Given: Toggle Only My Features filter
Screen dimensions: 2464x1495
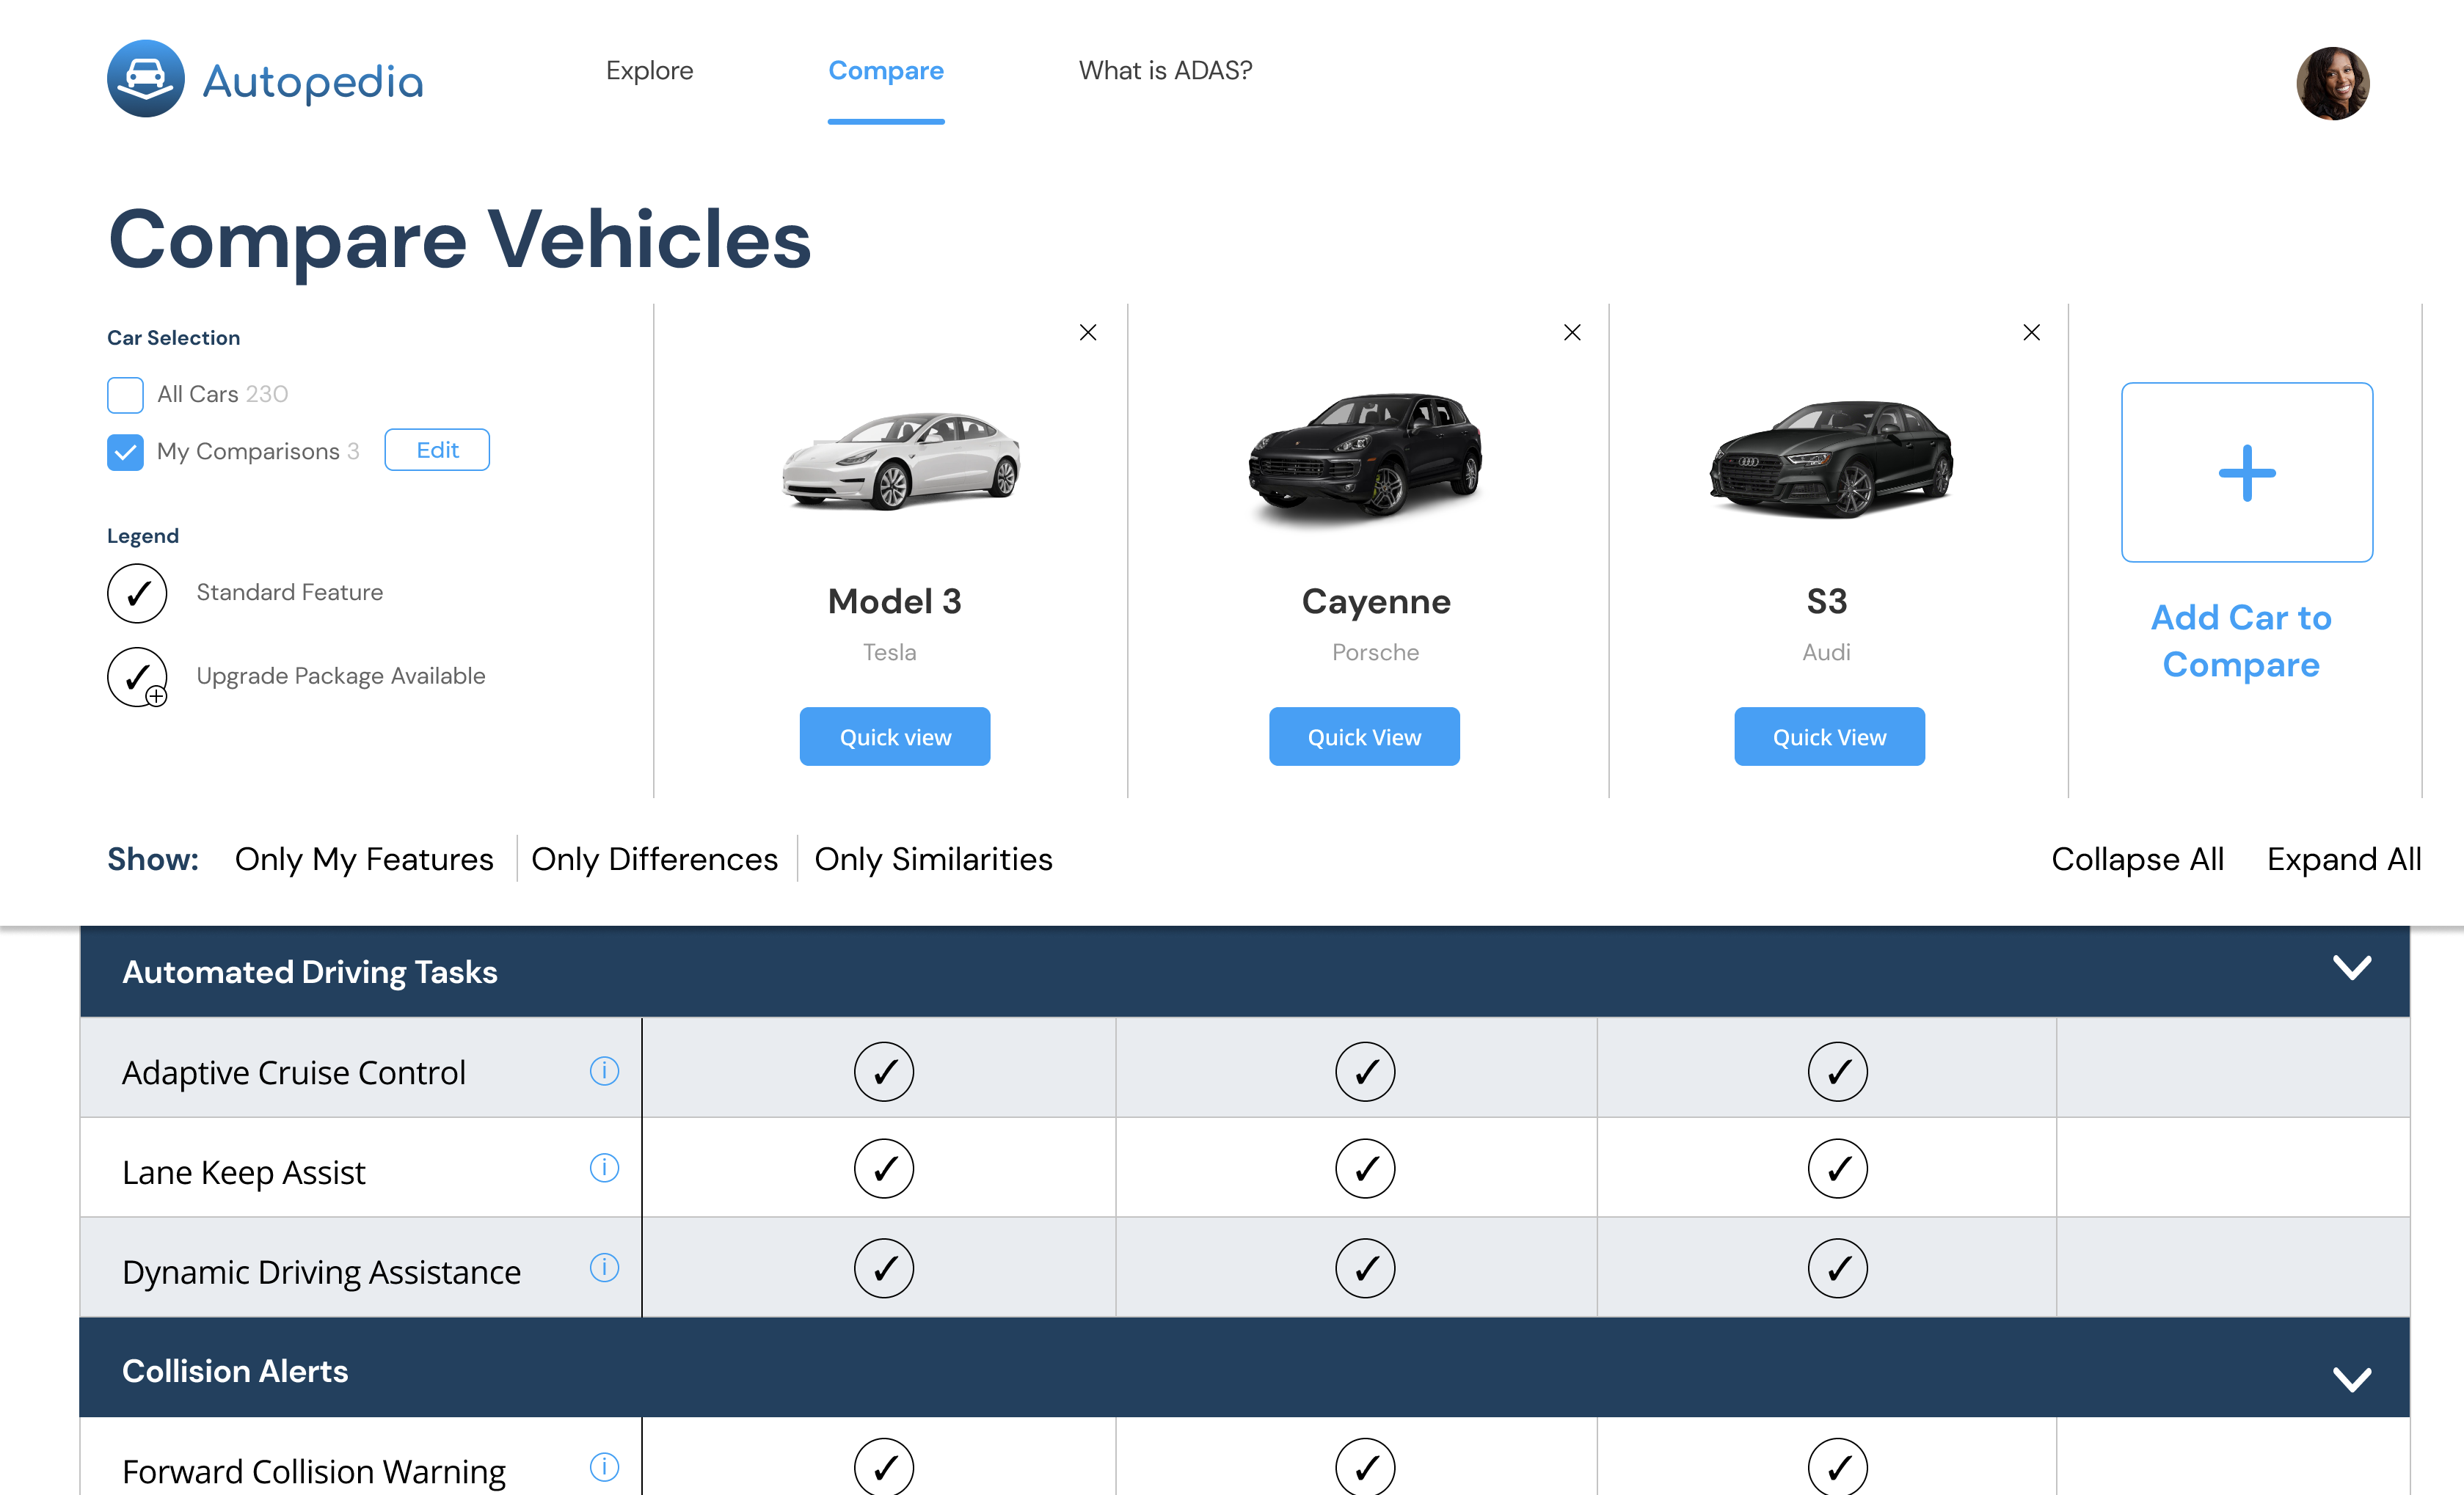Looking at the screenshot, I should coord(364,858).
